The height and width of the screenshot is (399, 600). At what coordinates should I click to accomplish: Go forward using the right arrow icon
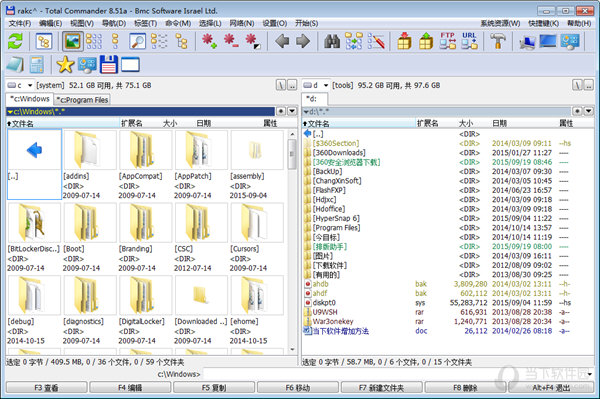coord(303,41)
